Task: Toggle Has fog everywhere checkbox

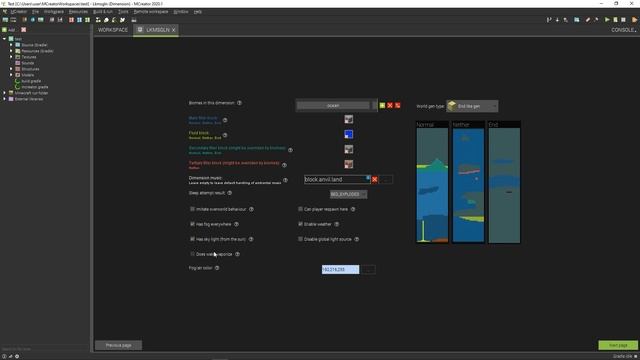Action: point(192,224)
